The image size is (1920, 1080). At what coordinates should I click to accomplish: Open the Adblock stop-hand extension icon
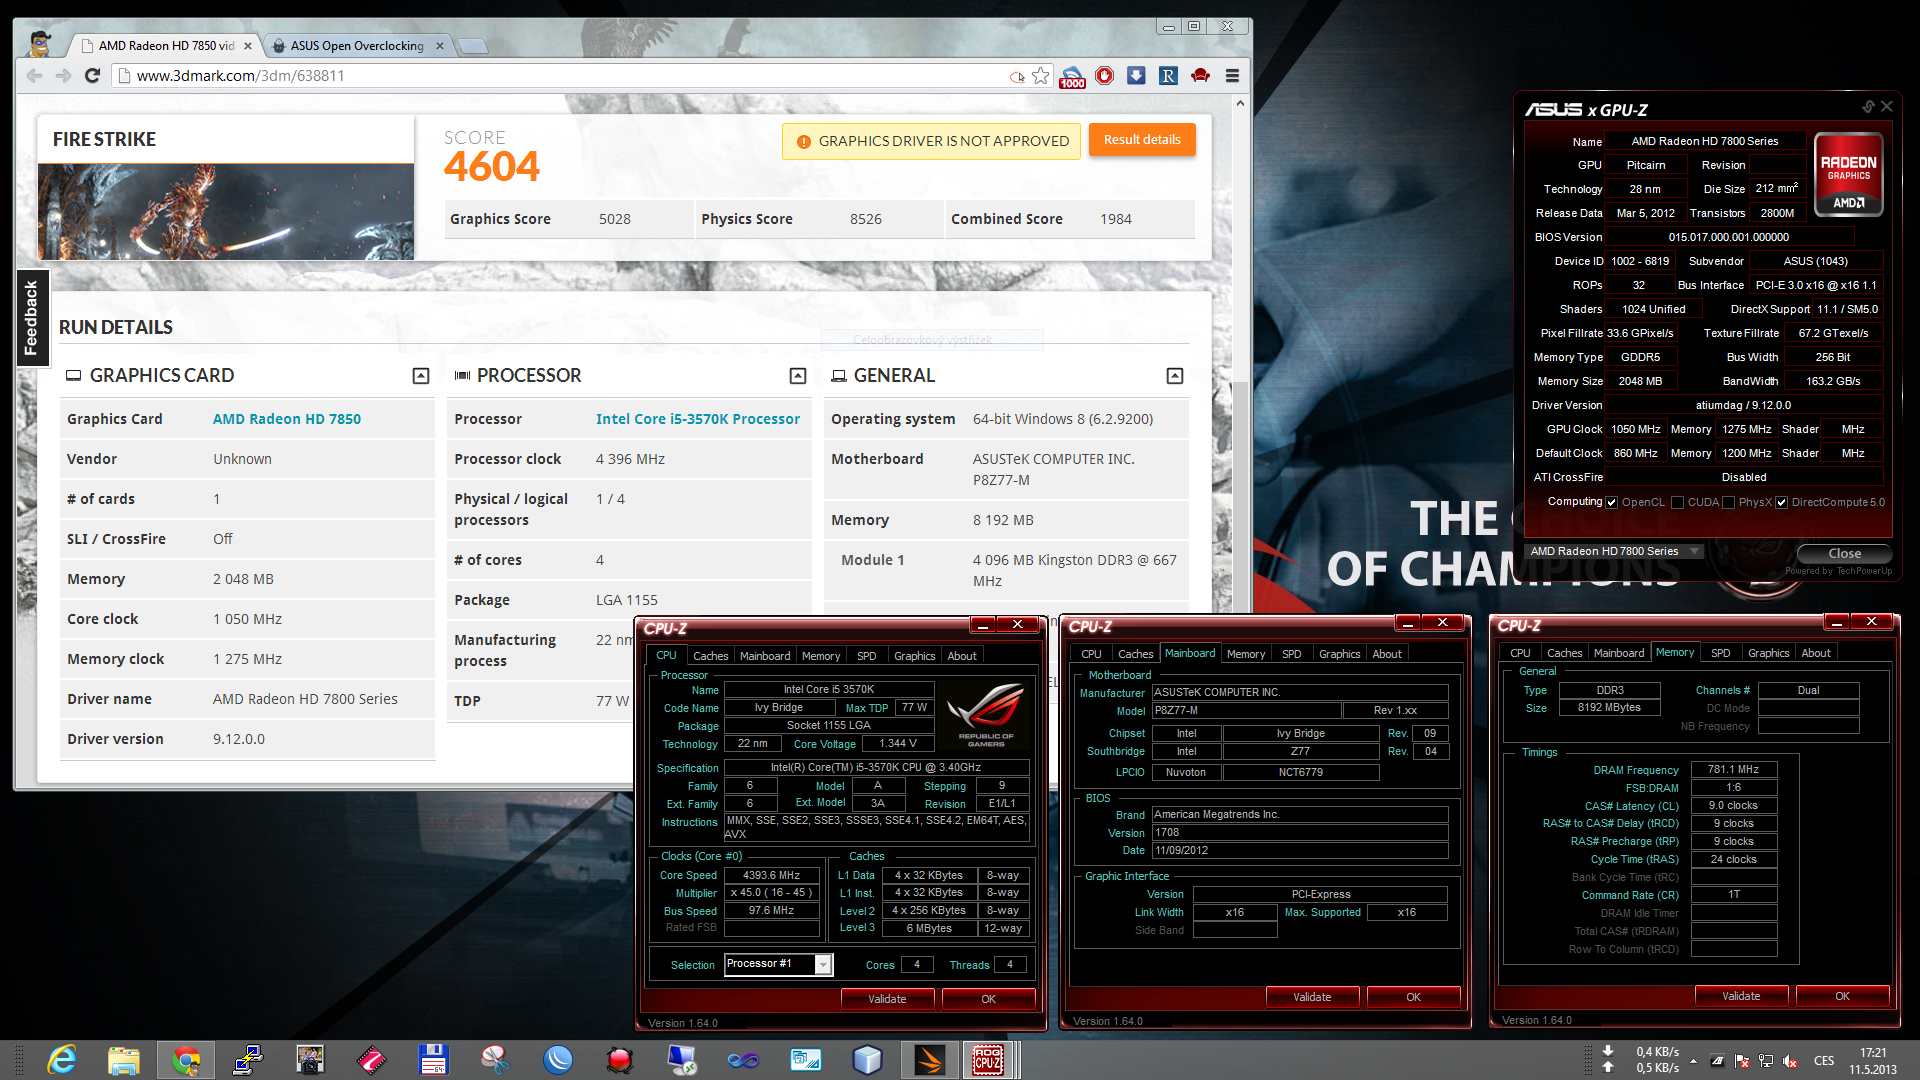(1105, 76)
